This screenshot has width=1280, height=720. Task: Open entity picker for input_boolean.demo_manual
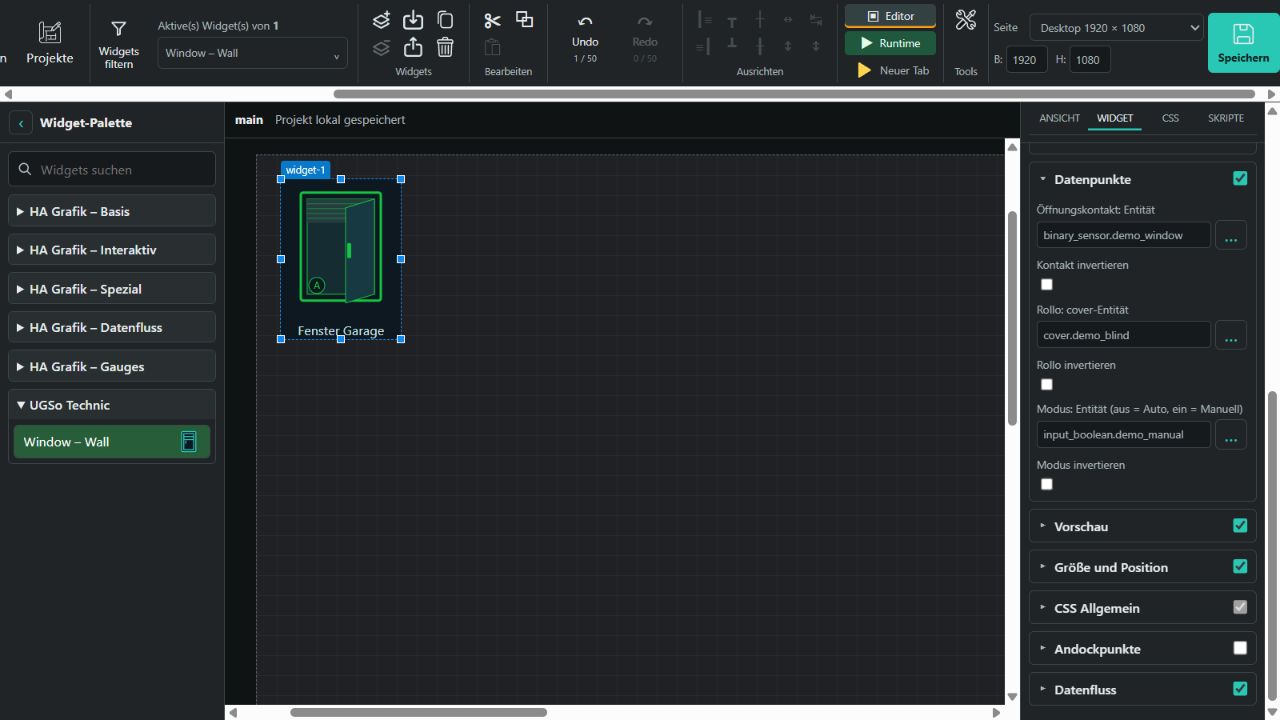pos(1230,434)
